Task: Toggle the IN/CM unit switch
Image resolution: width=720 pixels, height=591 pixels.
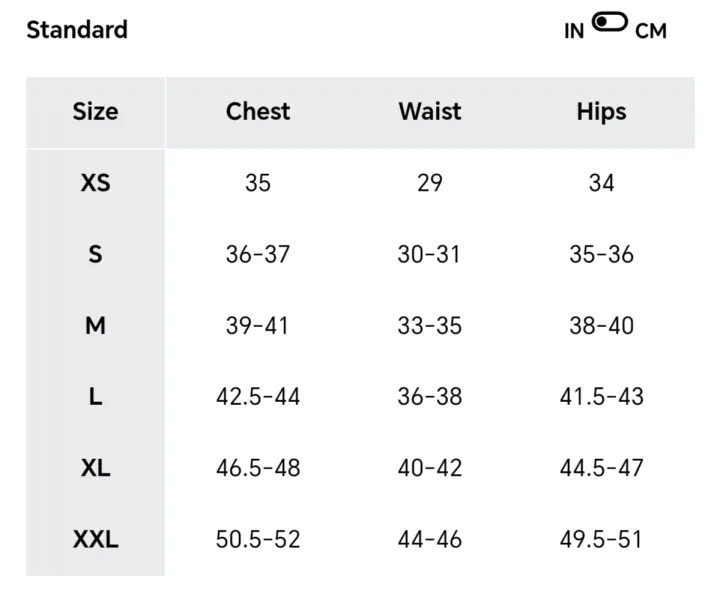Action: point(609,22)
